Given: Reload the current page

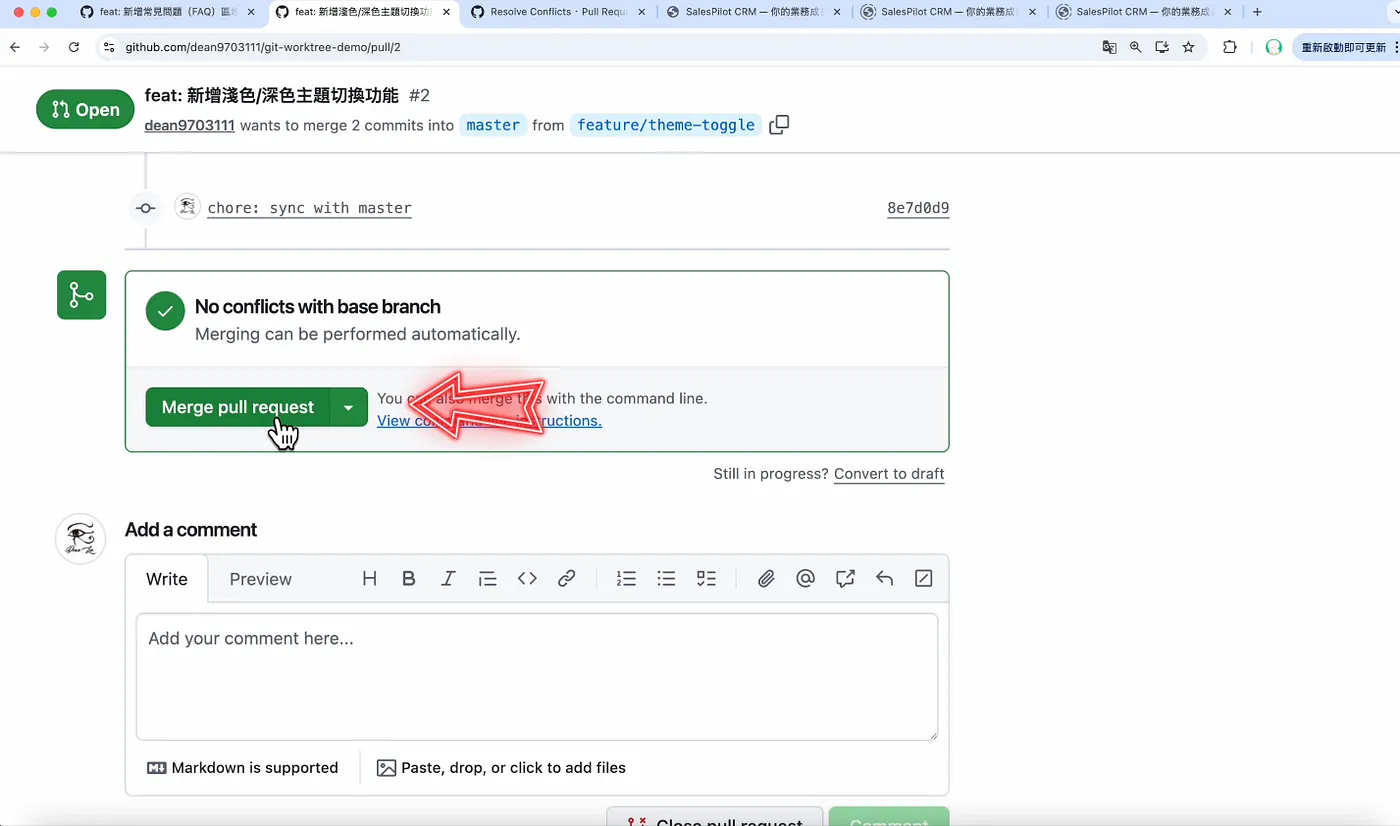Looking at the screenshot, I should (x=74, y=47).
